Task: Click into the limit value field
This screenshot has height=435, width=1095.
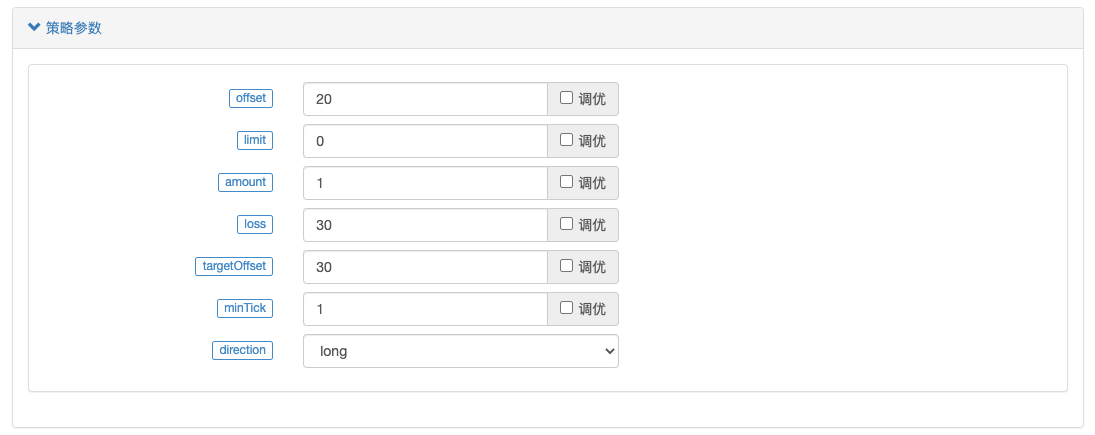Action: tap(425, 141)
